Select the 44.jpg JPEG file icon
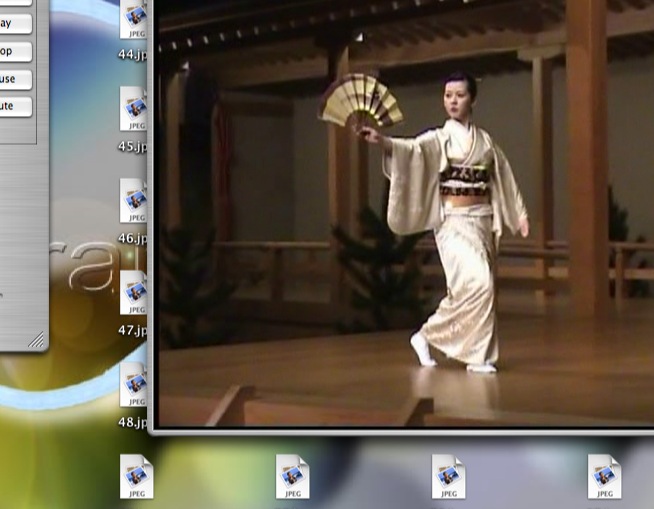This screenshot has height=509, width=654. (x=133, y=19)
